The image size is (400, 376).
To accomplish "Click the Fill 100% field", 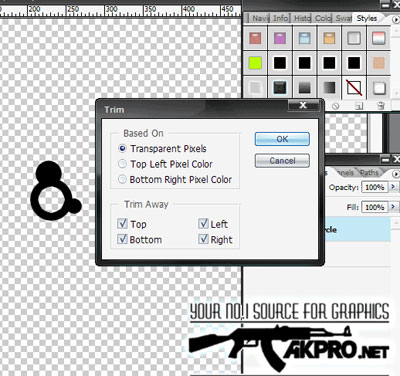I will [375, 207].
